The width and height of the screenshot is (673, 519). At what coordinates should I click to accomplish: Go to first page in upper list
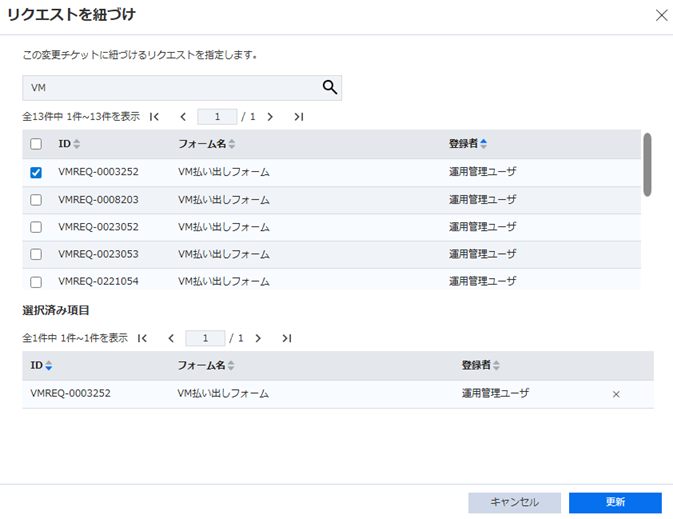(x=154, y=116)
